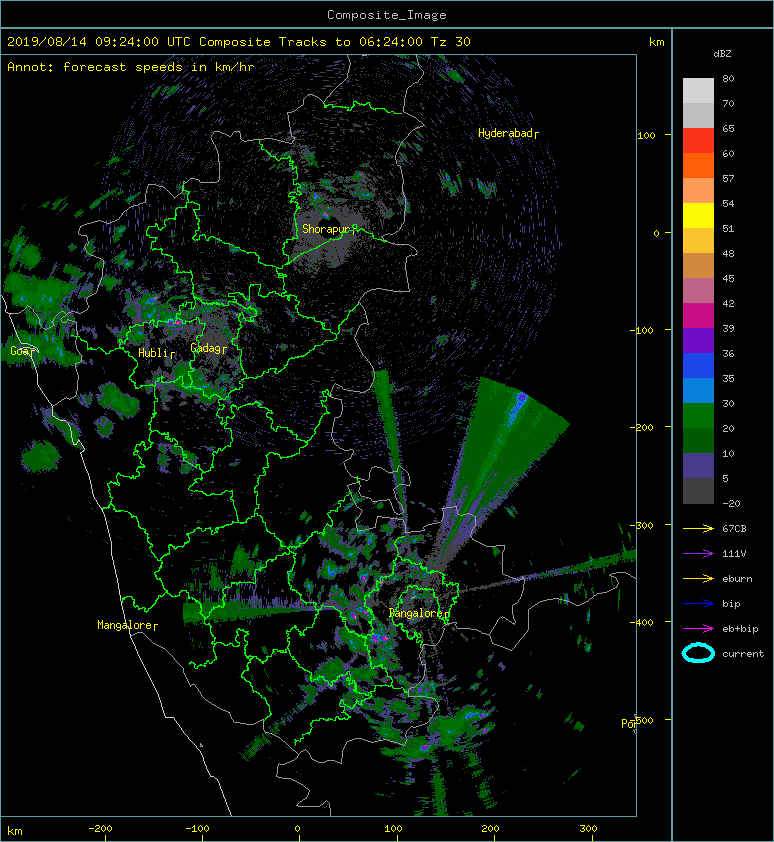Pick the mauve 45 dBZ swatch
The height and width of the screenshot is (842, 774).
(698, 291)
